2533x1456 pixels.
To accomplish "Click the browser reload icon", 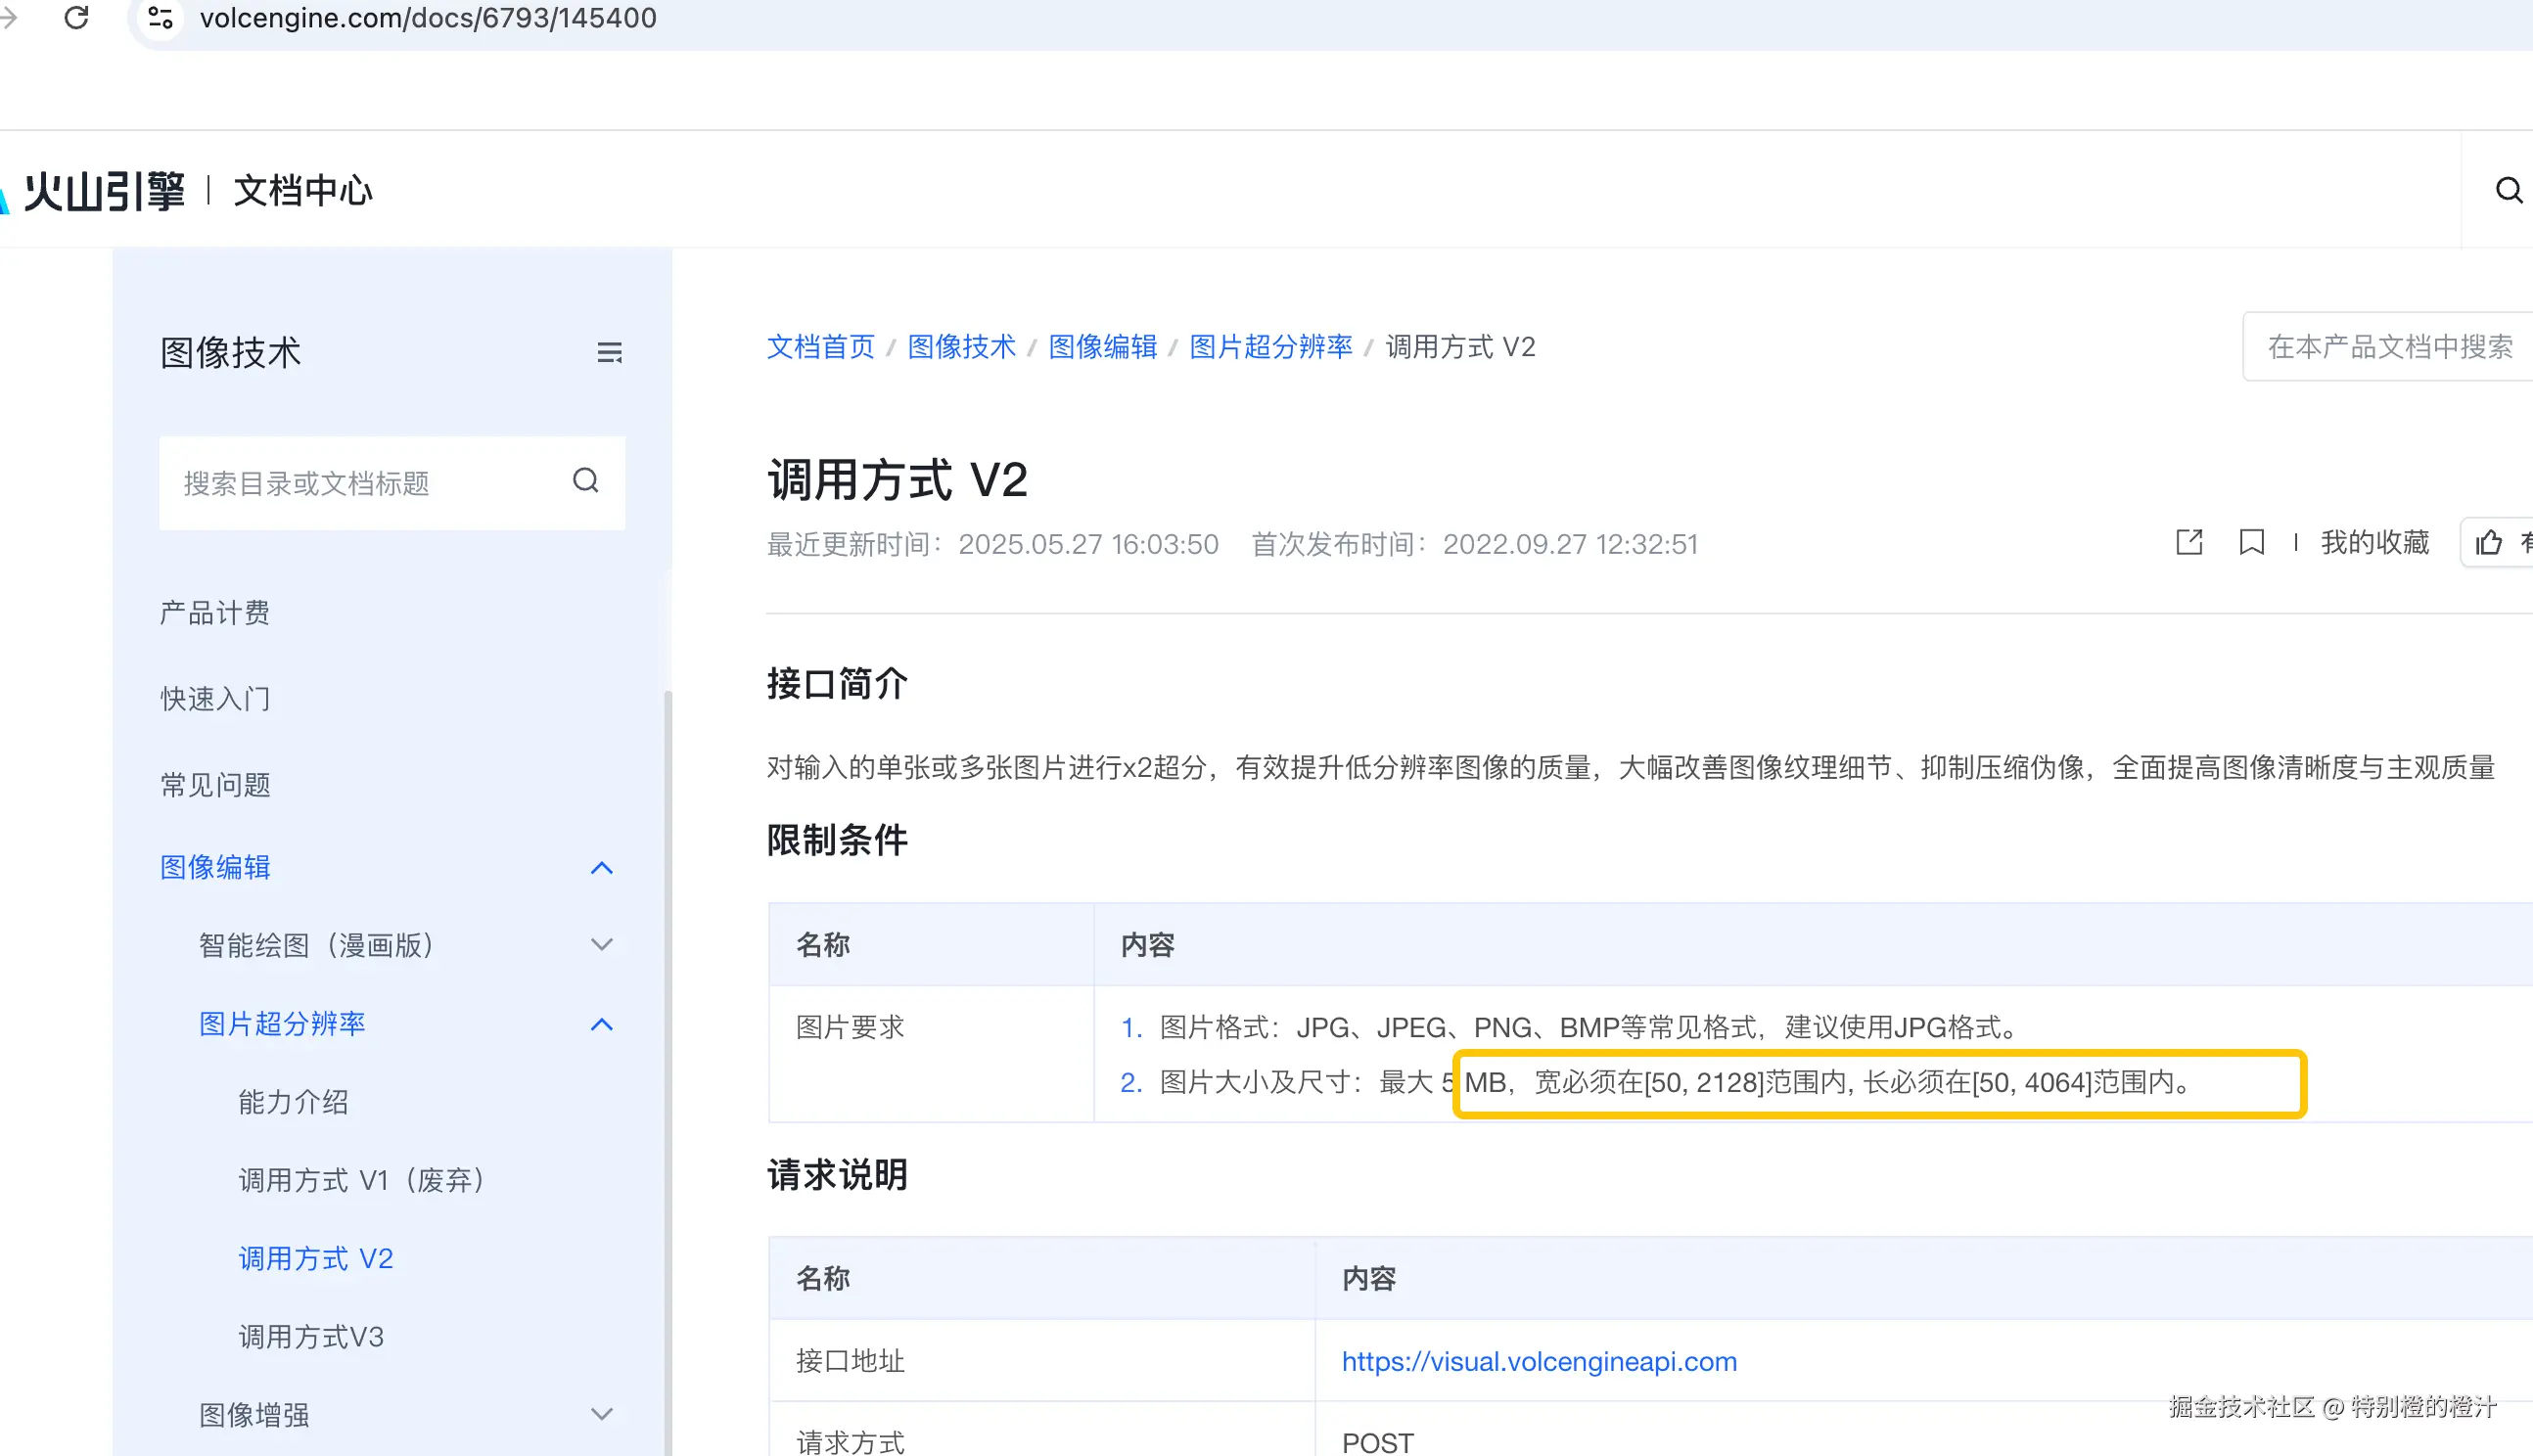I will coord(76,17).
